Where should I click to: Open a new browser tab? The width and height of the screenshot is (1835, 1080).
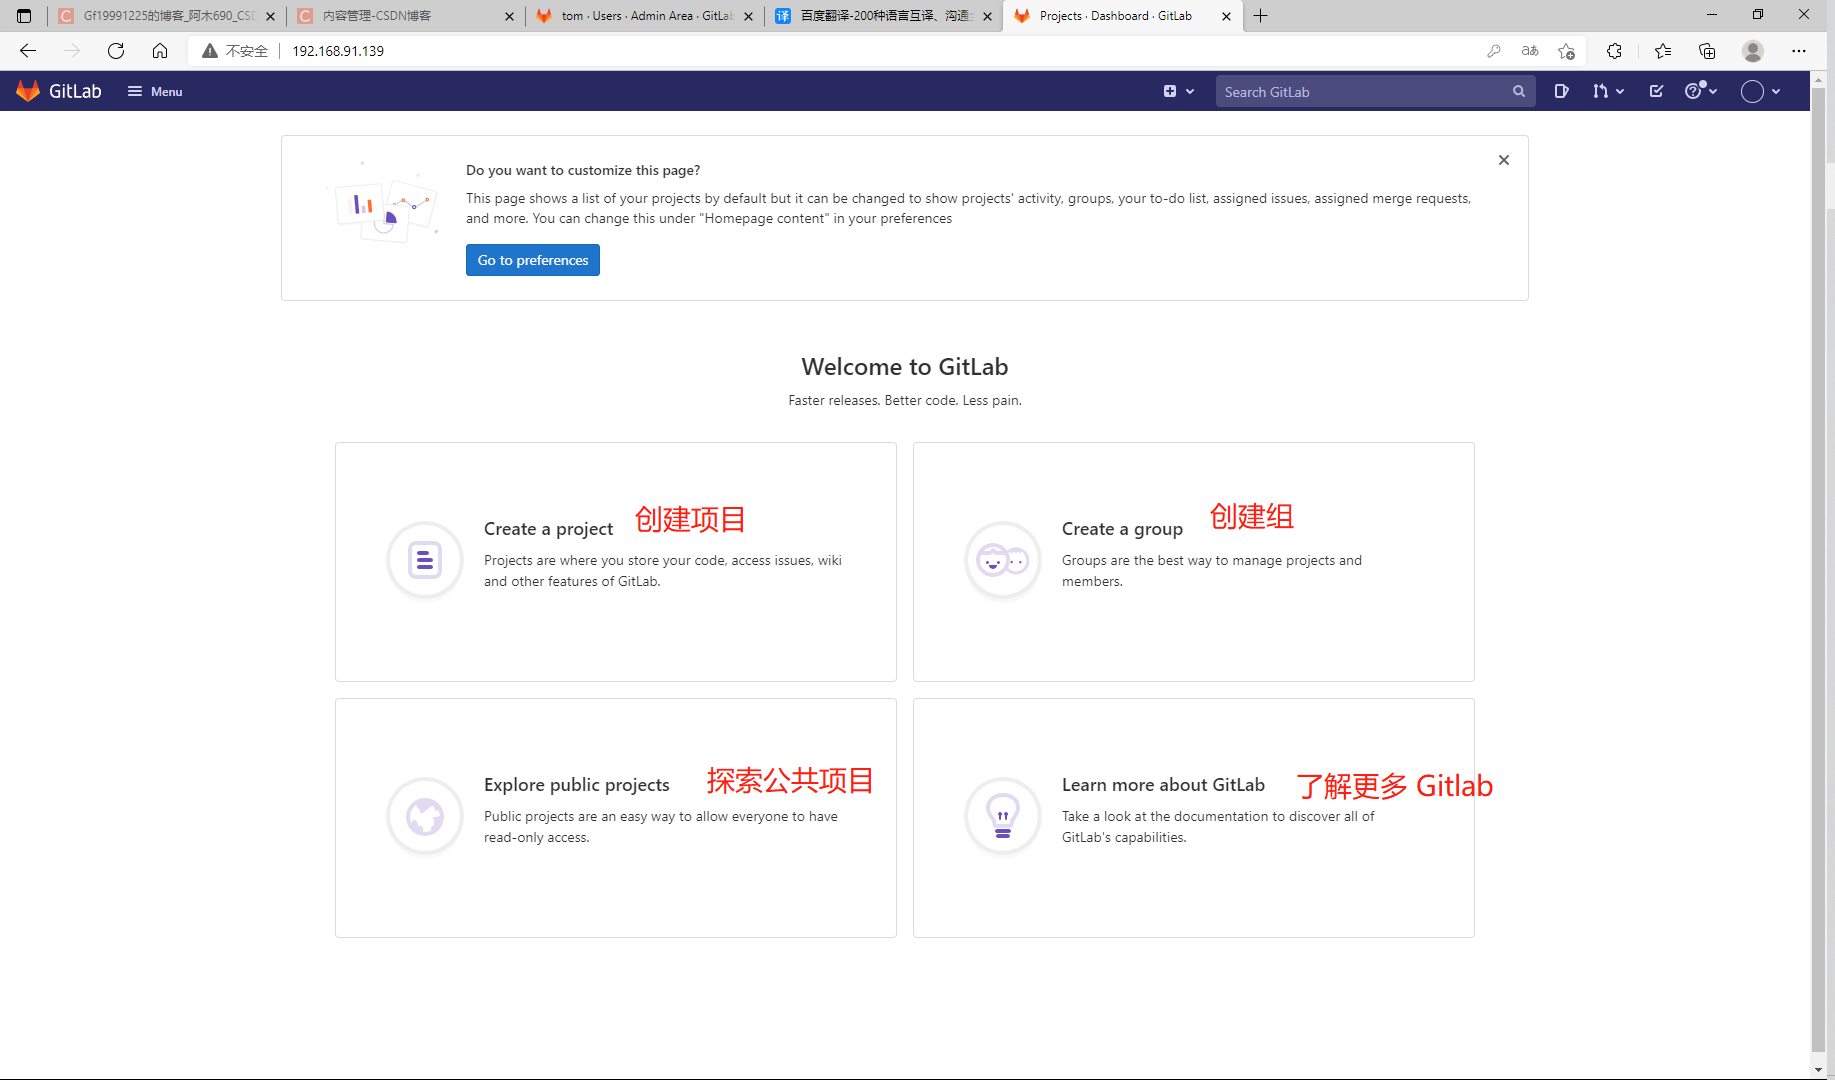(x=1261, y=16)
